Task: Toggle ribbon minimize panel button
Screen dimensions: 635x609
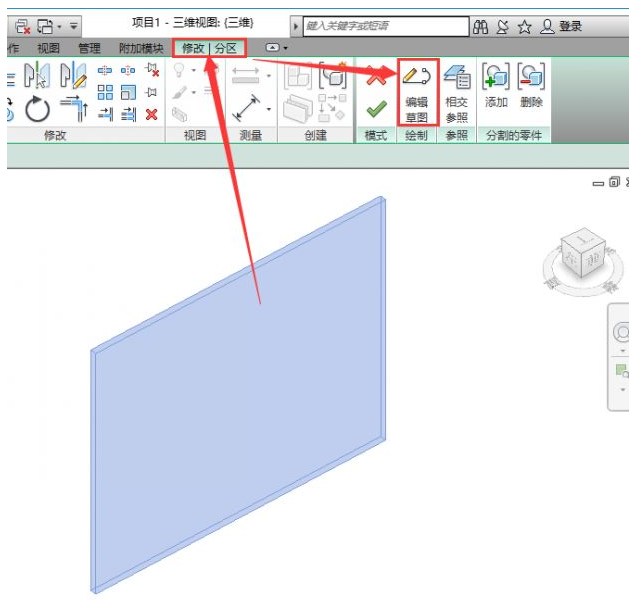Action: pyautogui.click(x=273, y=48)
